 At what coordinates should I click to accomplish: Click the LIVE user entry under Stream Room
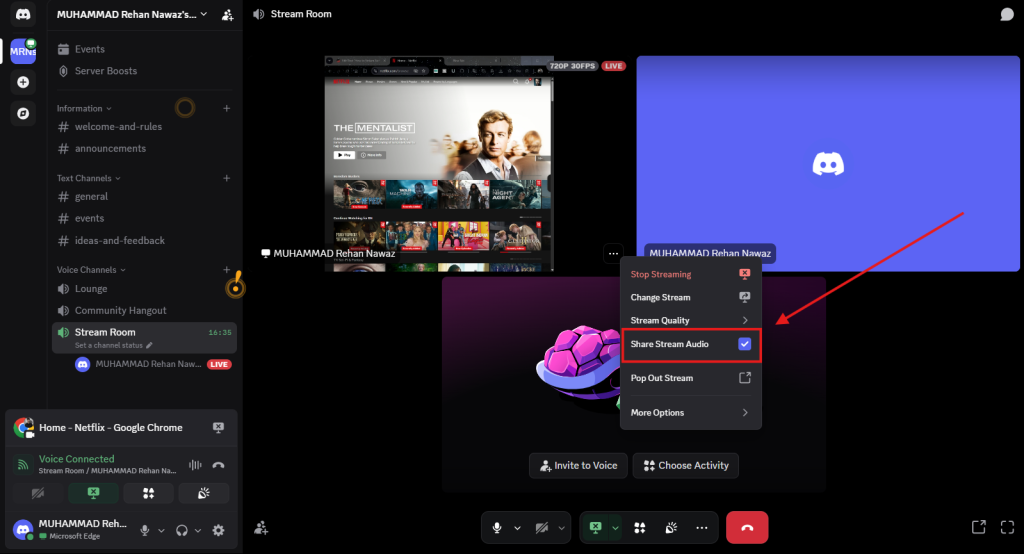tap(153, 365)
